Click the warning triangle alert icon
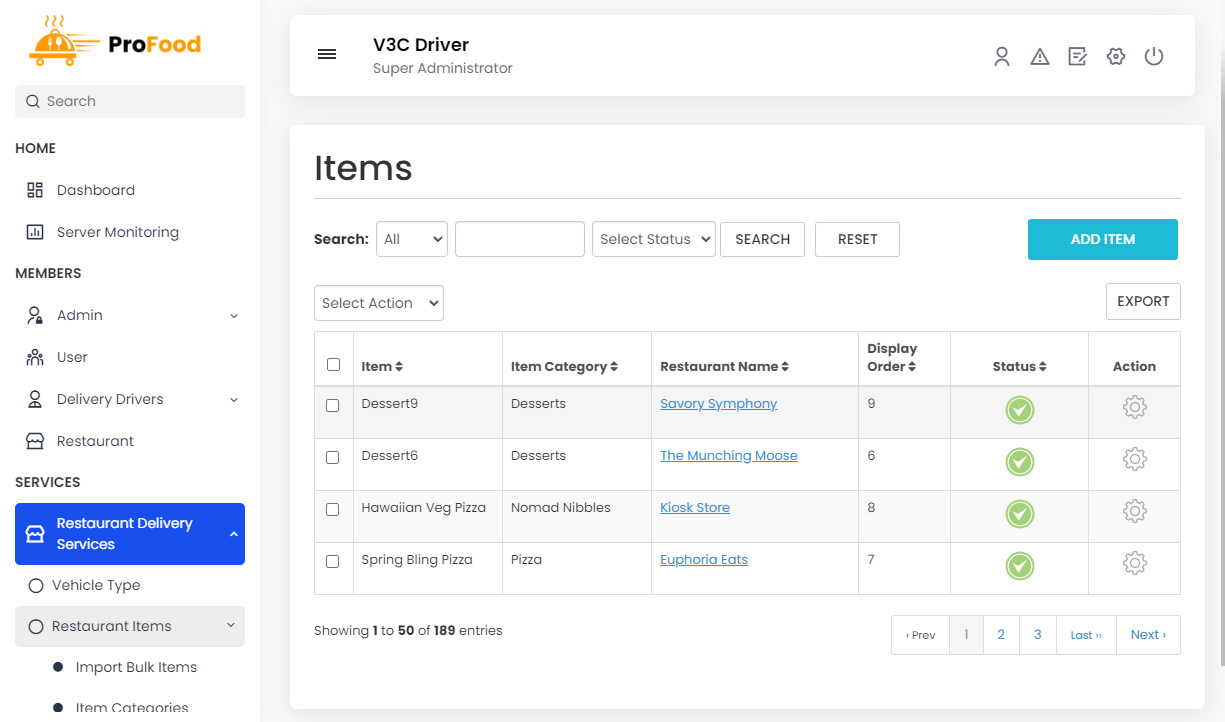The image size is (1225, 722). pos(1039,57)
